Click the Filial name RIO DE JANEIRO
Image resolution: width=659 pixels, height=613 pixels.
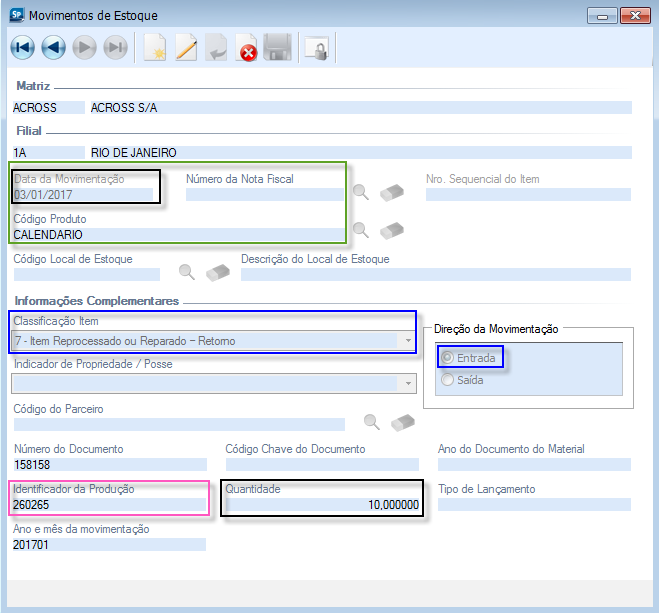coord(361,153)
